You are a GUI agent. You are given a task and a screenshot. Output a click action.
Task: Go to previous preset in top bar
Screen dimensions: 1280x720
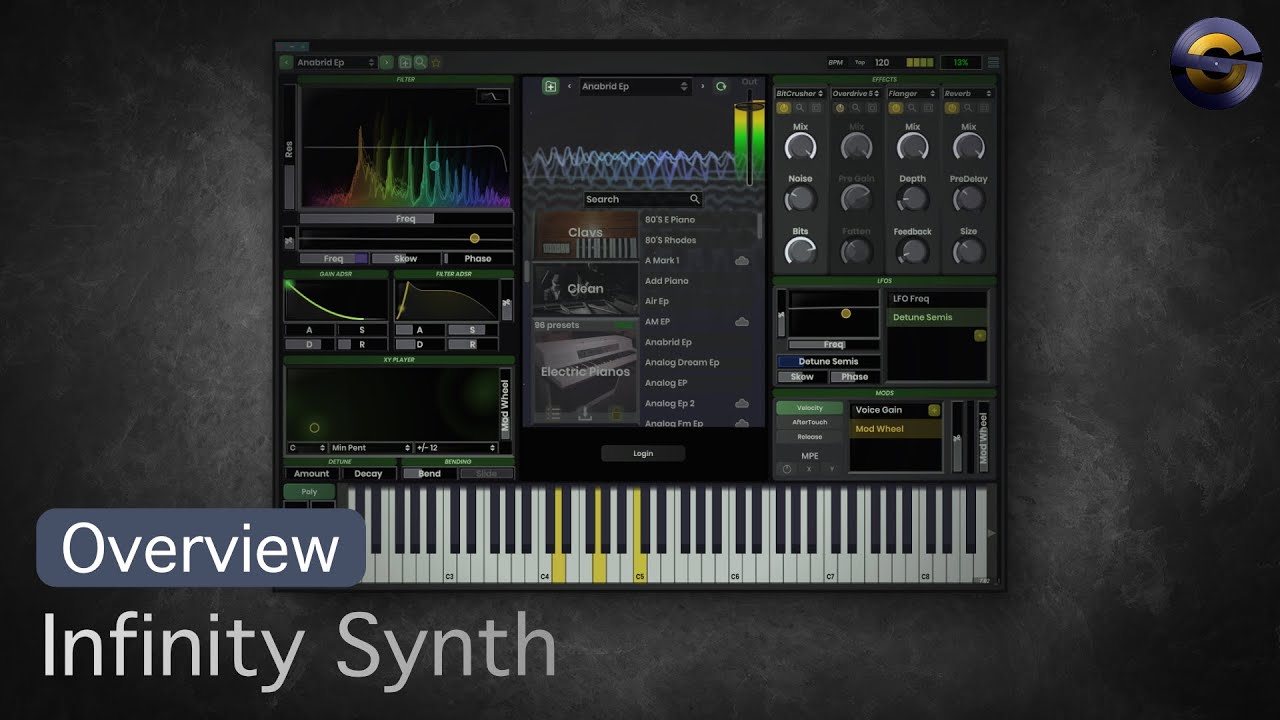click(x=286, y=62)
